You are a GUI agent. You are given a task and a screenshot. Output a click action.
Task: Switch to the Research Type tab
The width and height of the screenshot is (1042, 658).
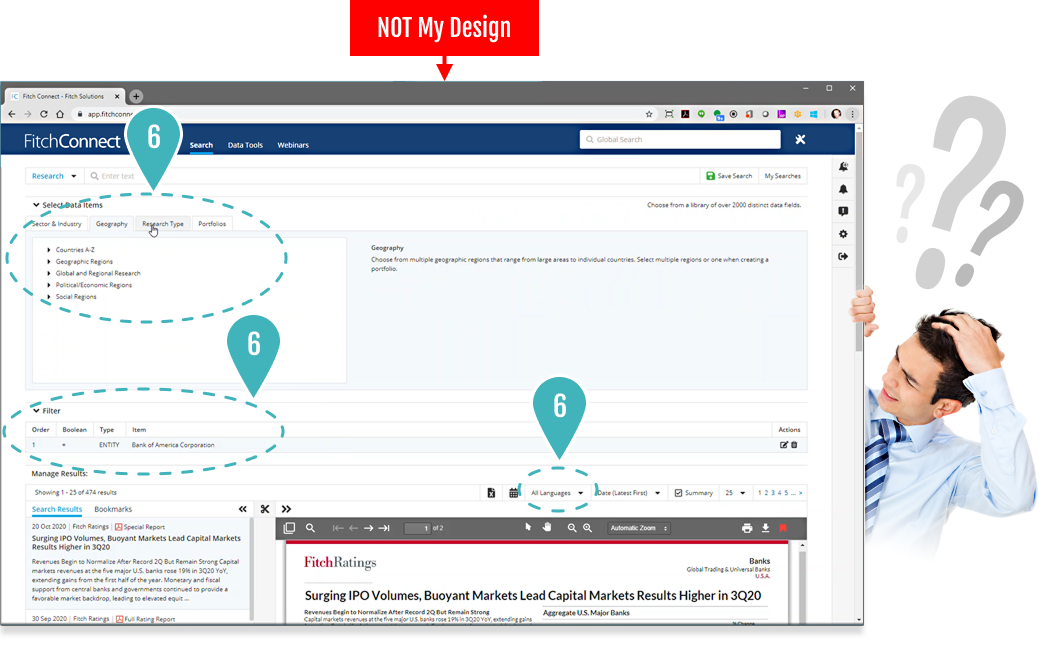163,224
